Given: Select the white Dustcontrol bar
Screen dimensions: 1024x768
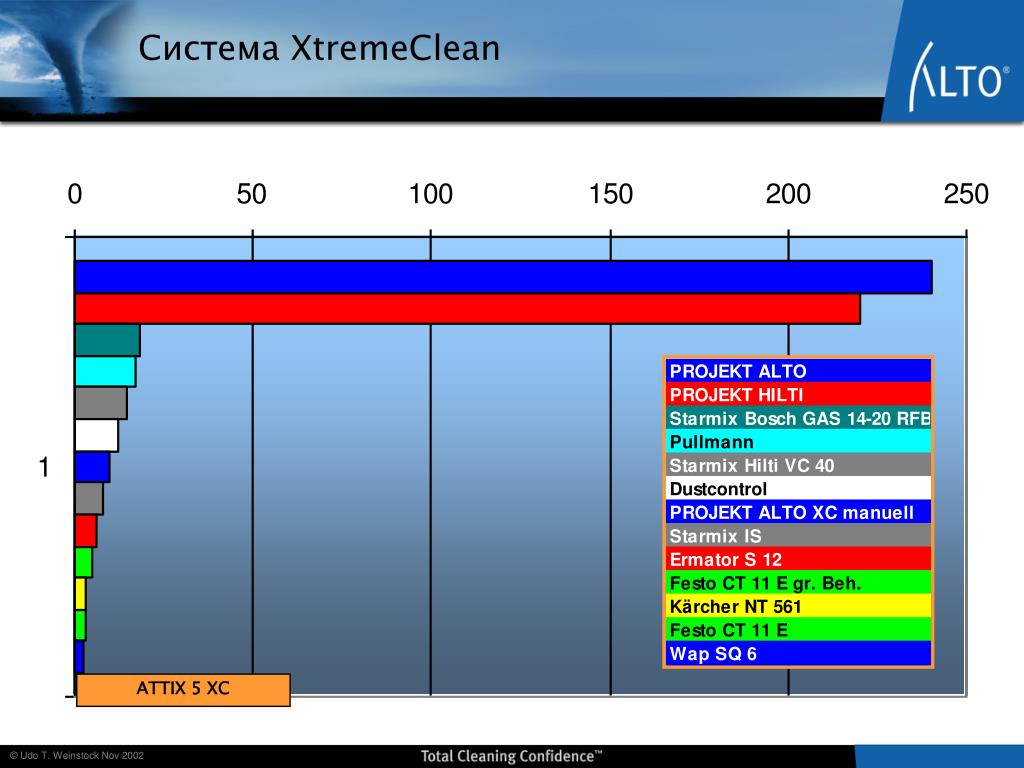Looking at the screenshot, I should [97, 435].
